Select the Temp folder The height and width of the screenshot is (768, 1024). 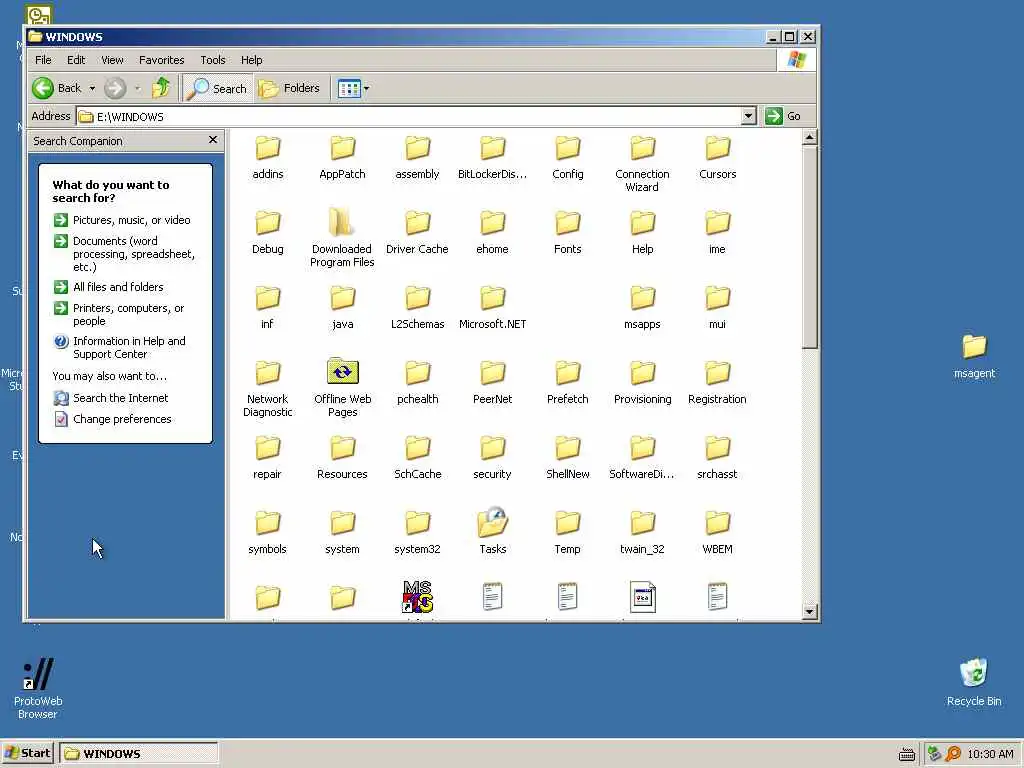[x=568, y=532]
